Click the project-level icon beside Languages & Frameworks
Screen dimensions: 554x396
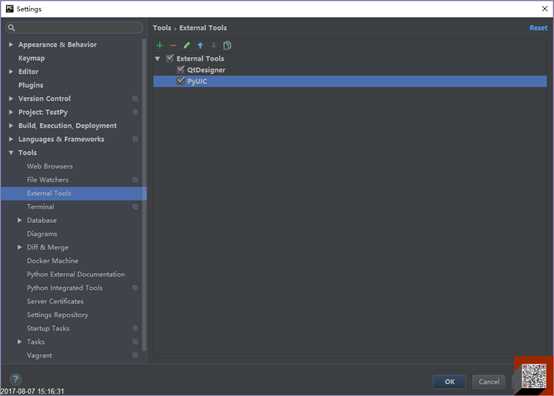[135, 139]
